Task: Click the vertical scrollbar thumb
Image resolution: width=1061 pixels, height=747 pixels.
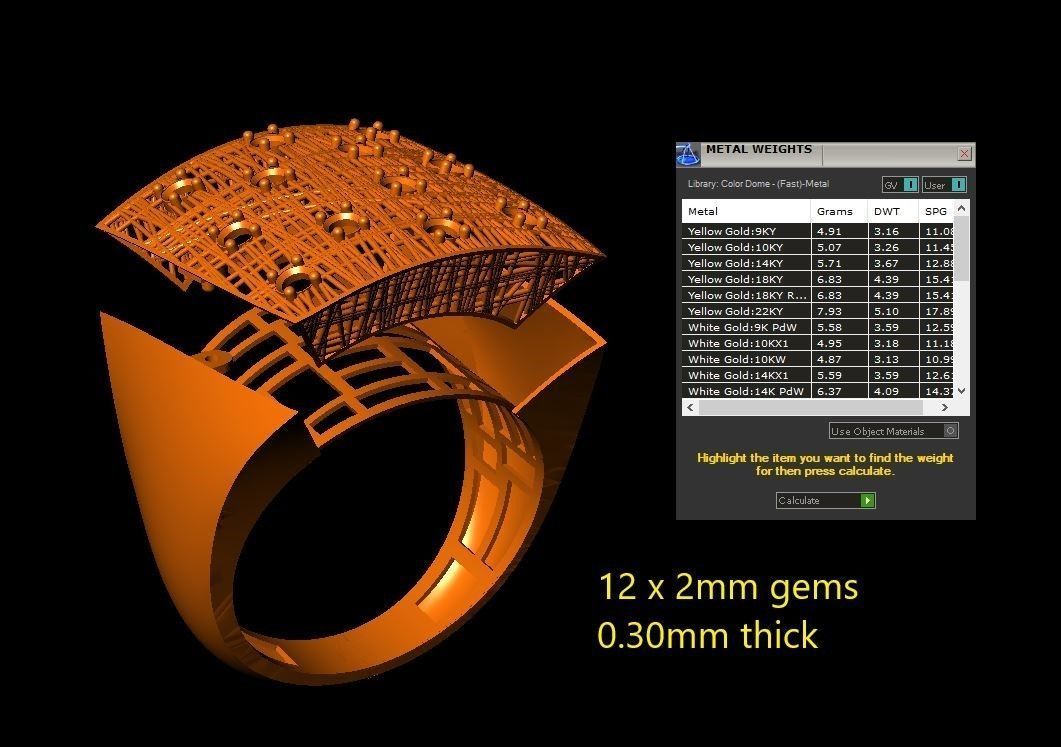Action: tap(962, 248)
